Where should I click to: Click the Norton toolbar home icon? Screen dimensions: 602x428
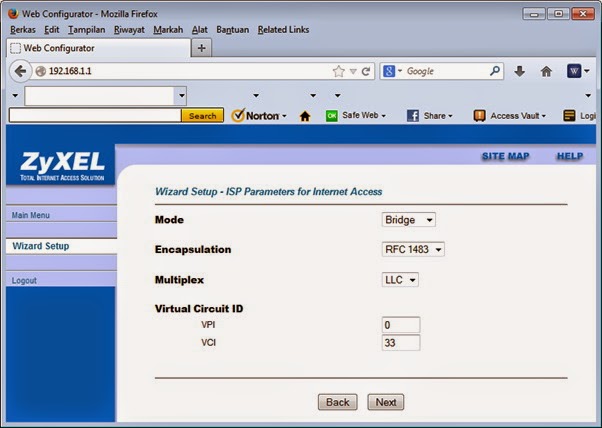tap(305, 116)
